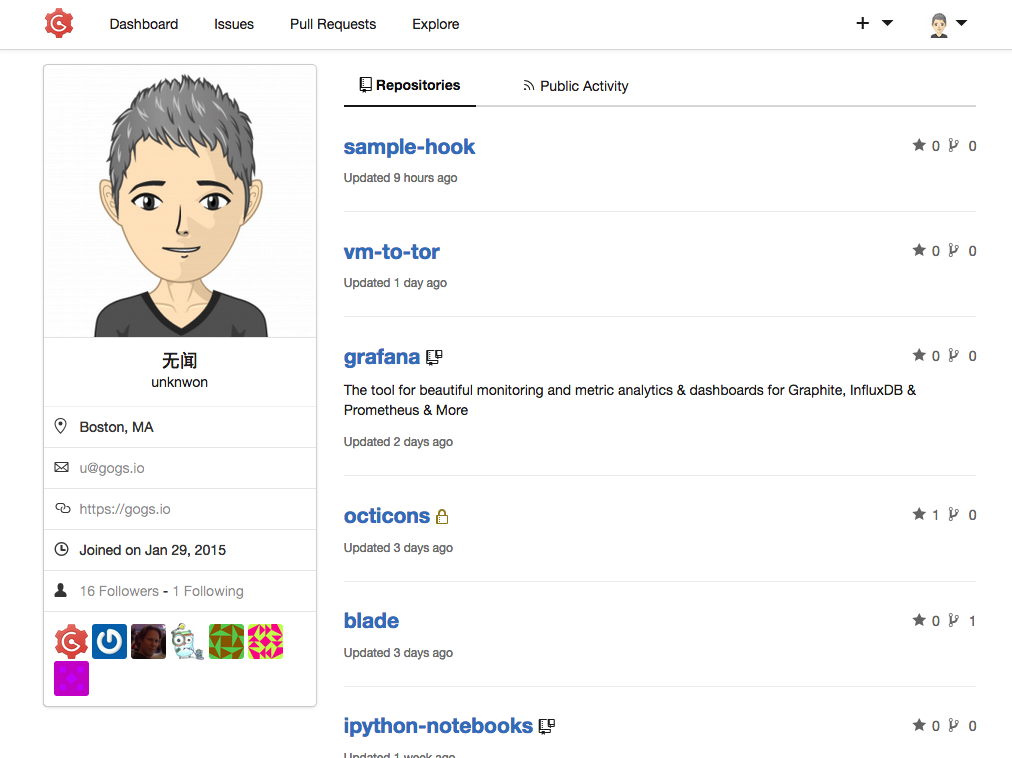This screenshot has height=758, width=1012.
Task: Click 'Updated 2 days ago' text
Action: coord(398,442)
